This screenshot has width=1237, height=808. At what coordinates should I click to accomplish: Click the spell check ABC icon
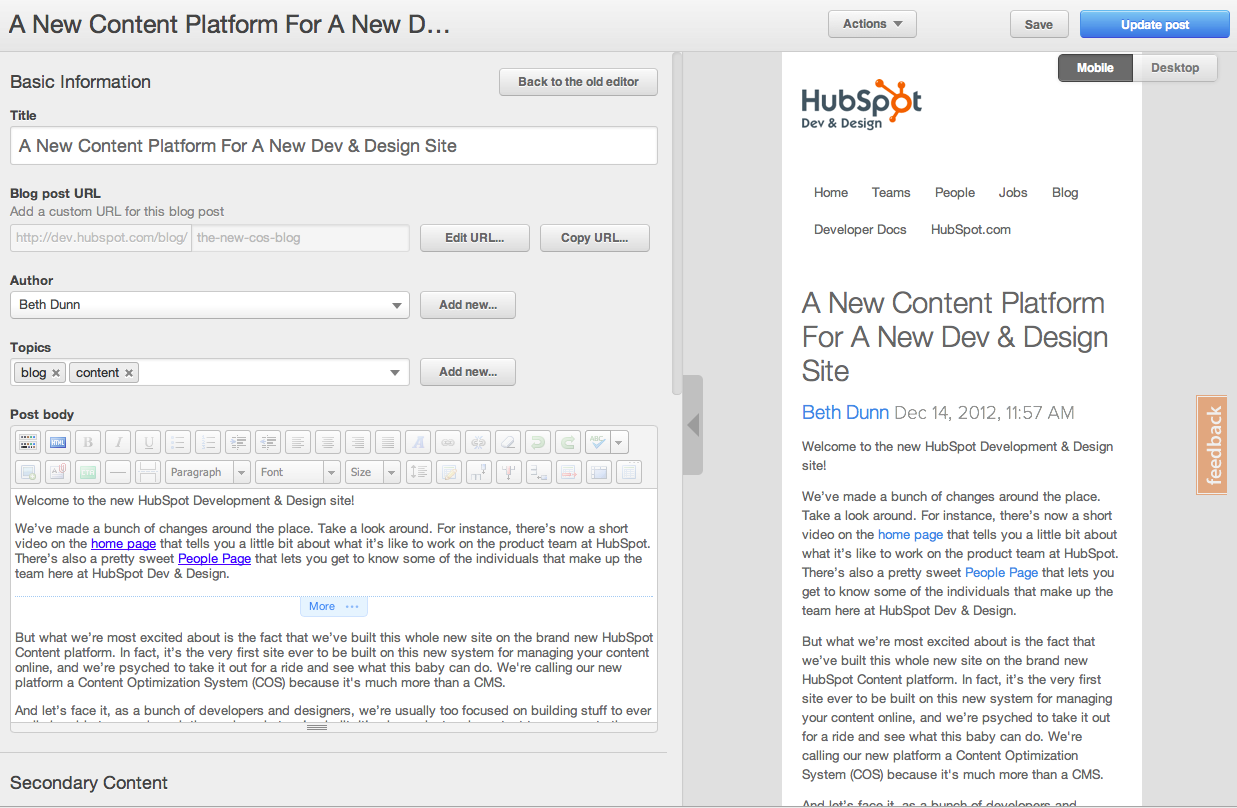(598, 442)
